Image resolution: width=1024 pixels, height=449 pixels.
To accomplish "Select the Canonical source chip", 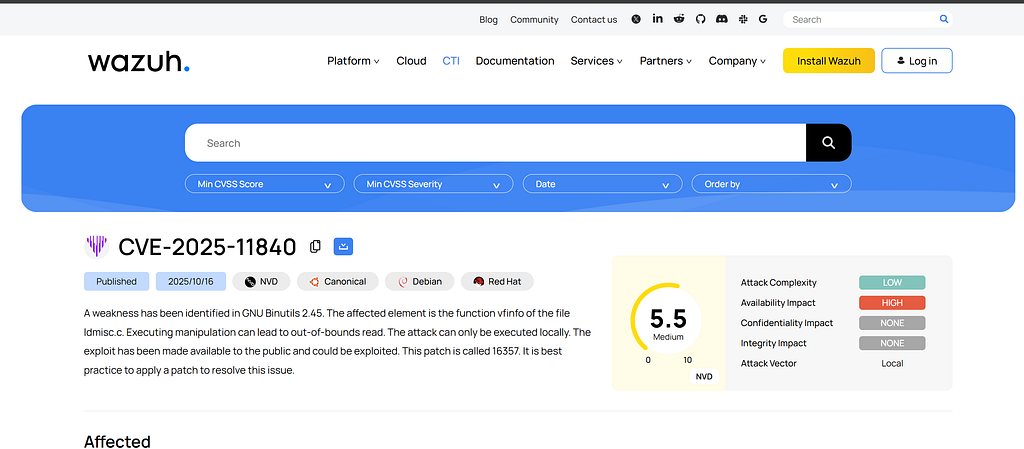I will coord(338,281).
